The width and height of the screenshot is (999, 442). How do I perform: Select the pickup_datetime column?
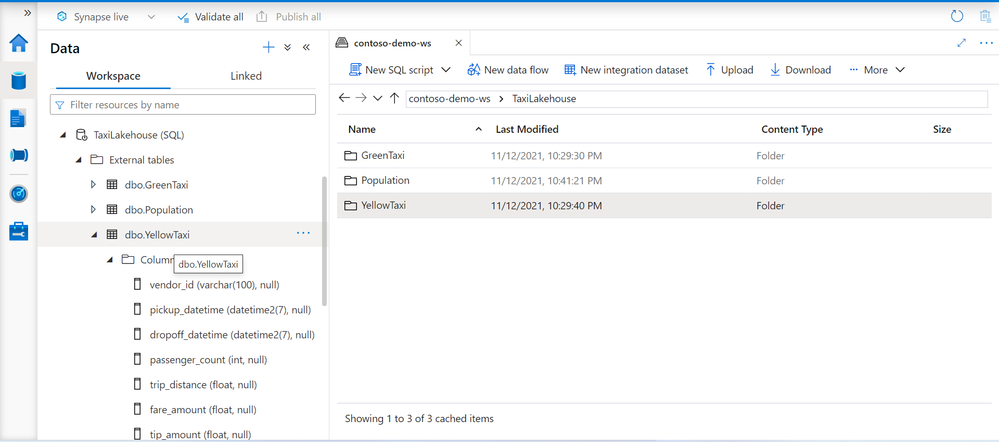tap(230, 310)
